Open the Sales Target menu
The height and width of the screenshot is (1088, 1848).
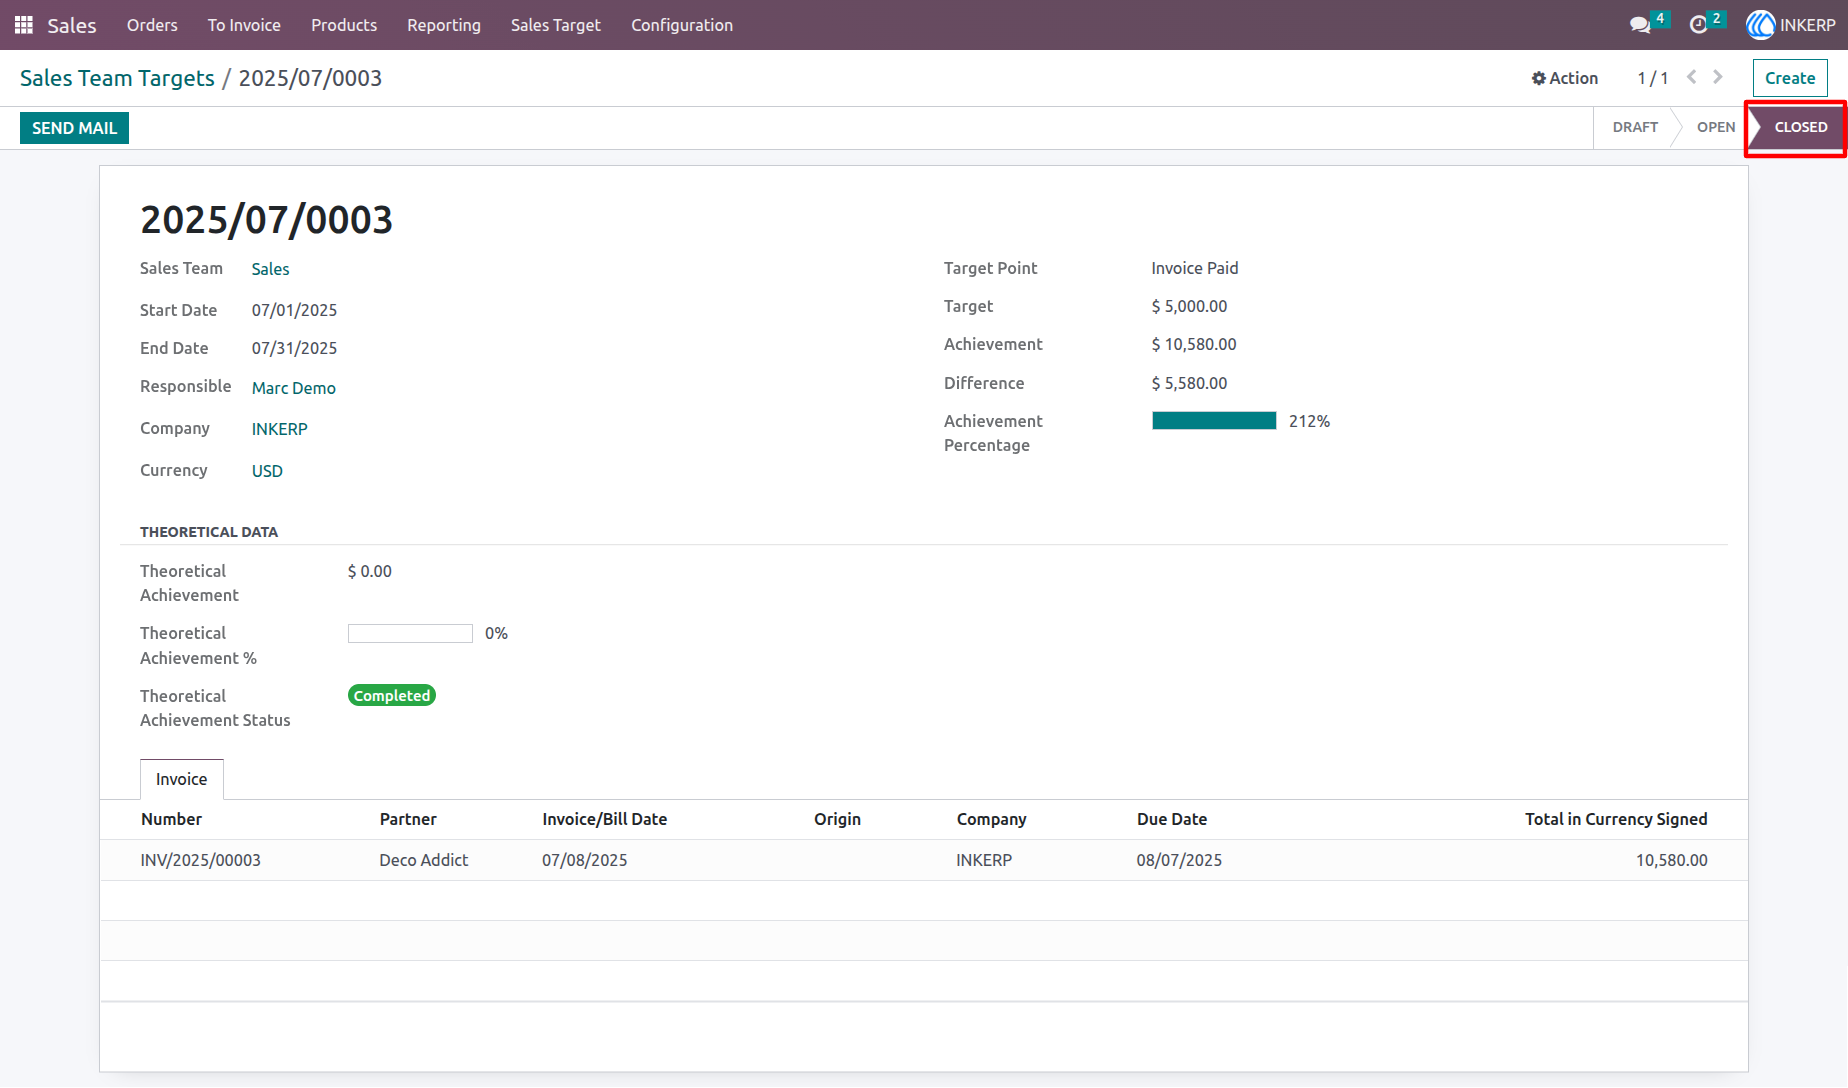556,25
